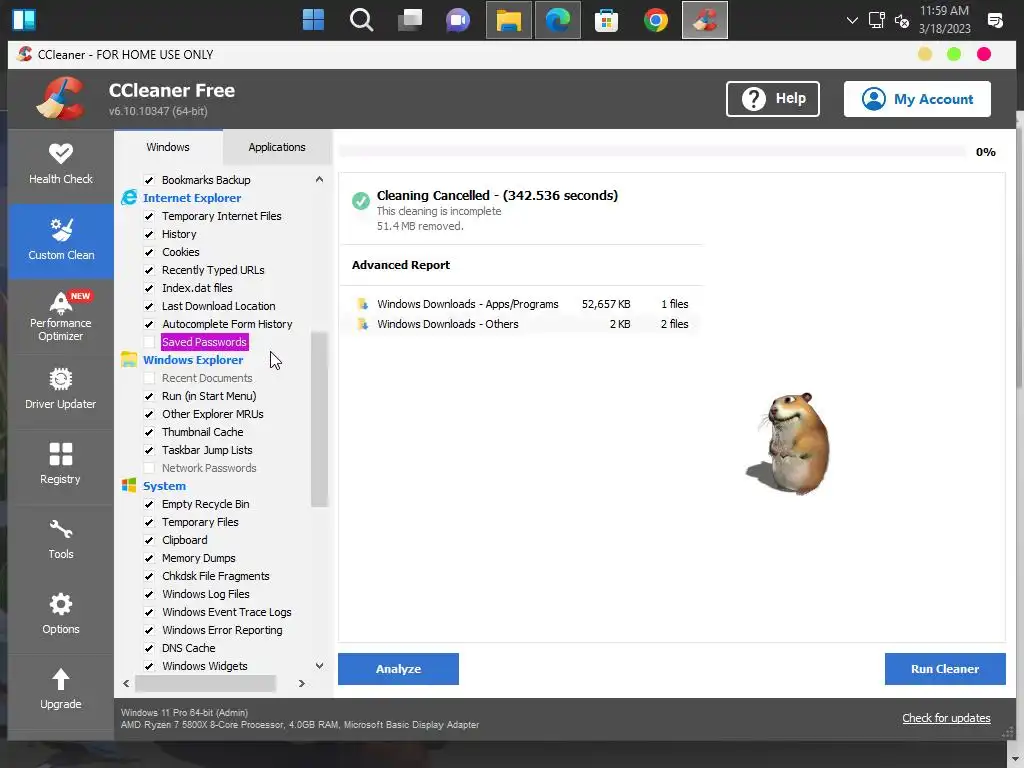Toggle the Internet Explorer History checkbox
The width and height of the screenshot is (1024, 768).
tap(149, 234)
